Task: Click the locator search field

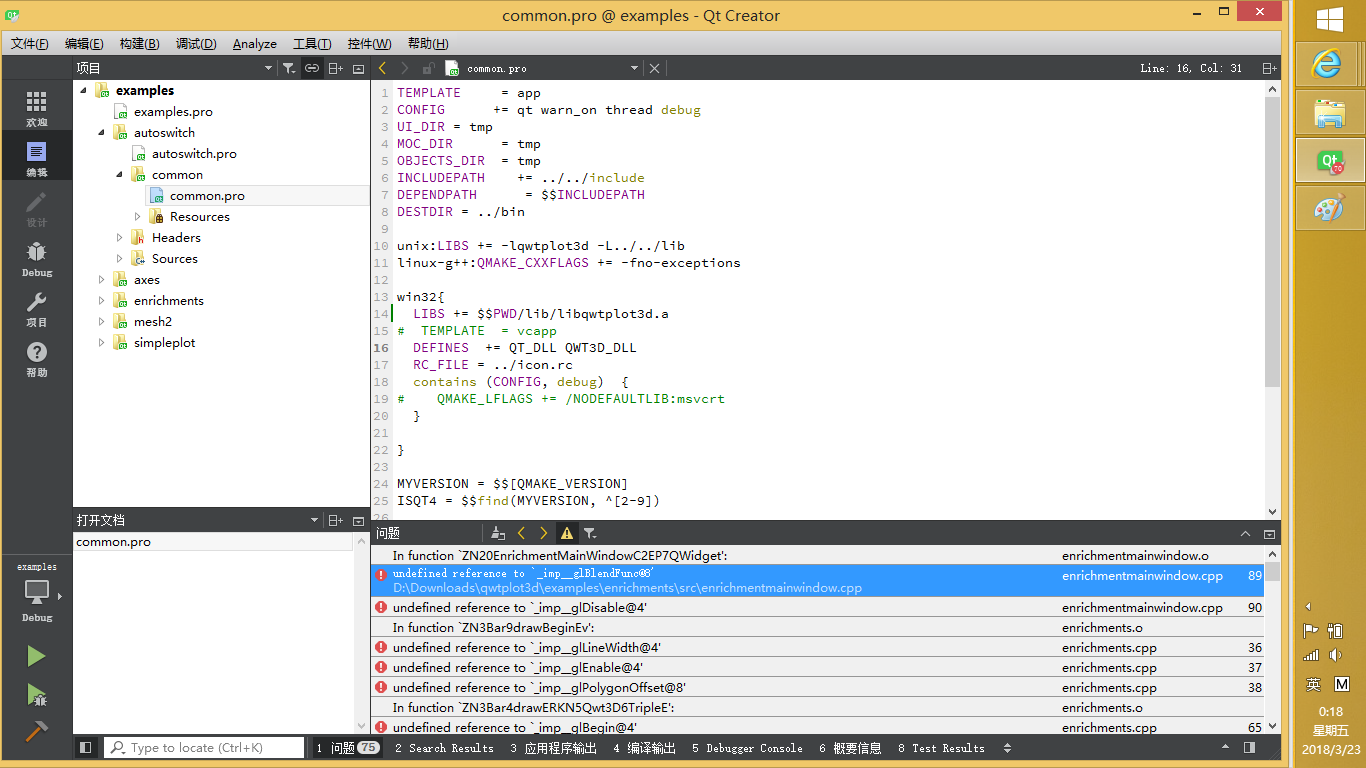Action: pyautogui.click(x=204, y=748)
